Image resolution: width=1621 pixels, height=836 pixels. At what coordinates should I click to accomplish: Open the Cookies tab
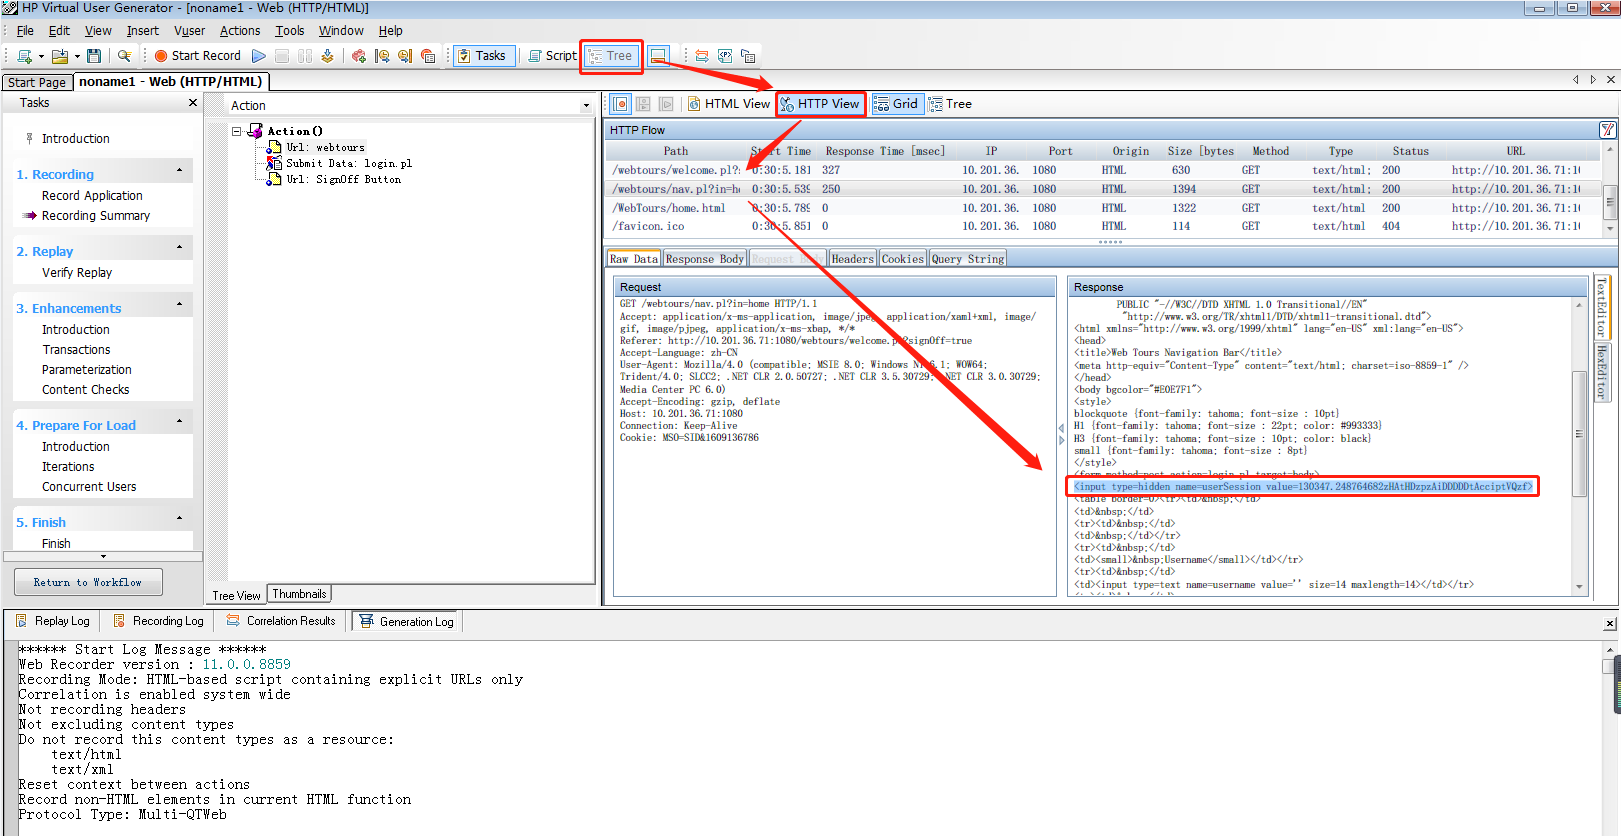pos(903,259)
